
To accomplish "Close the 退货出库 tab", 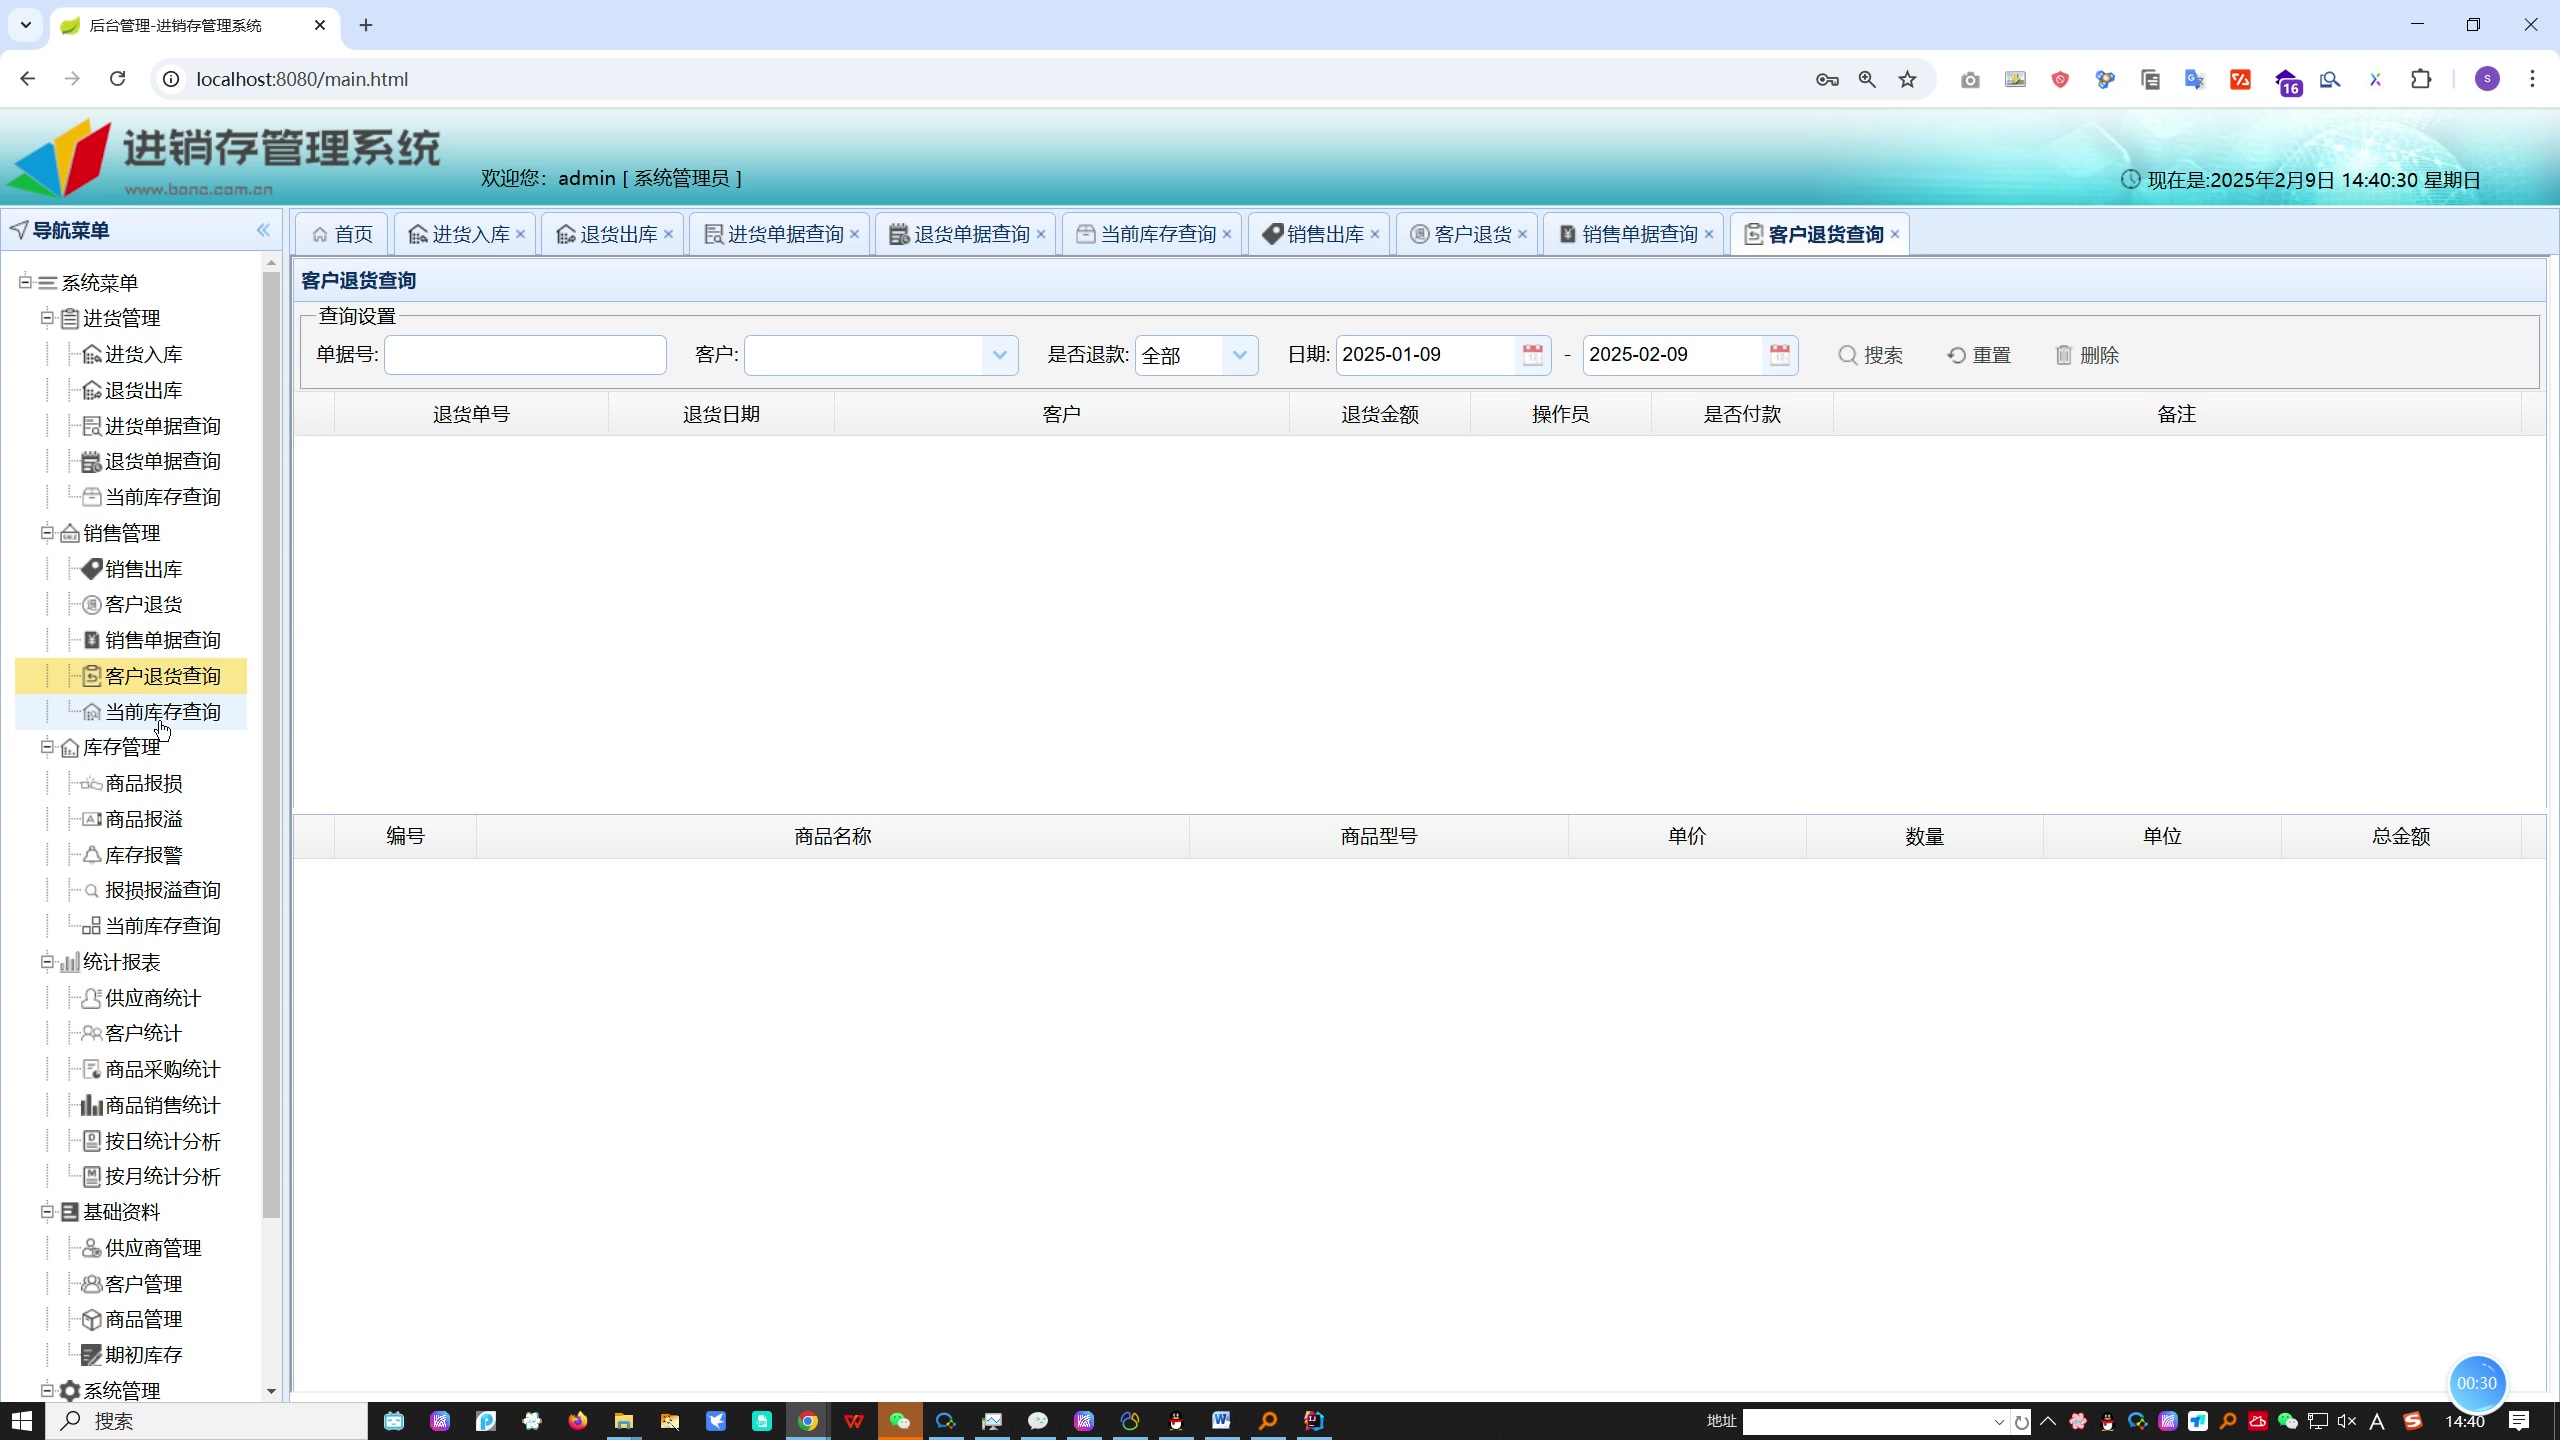I will tap(669, 234).
